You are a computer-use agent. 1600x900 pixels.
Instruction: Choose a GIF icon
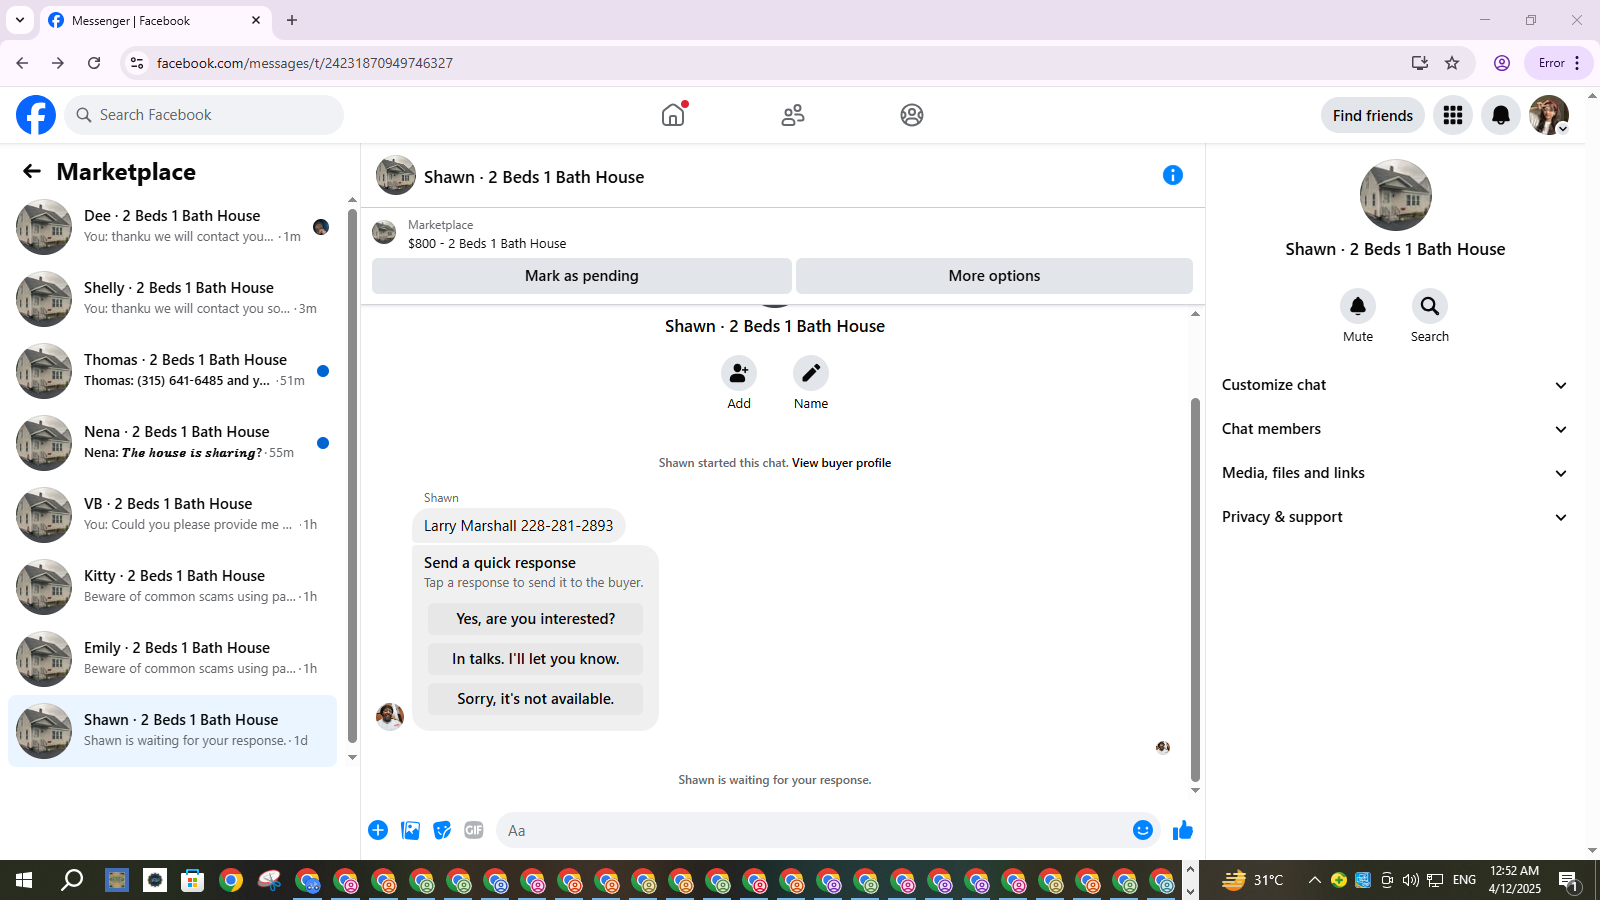(x=474, y=830)
